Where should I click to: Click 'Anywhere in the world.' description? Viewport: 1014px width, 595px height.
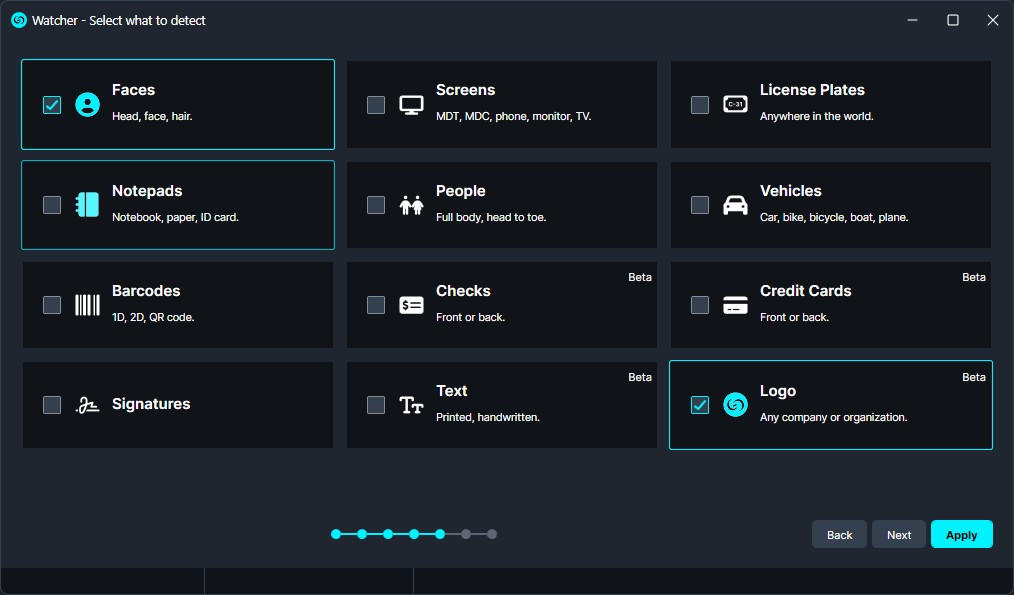(x=817, y=116)
